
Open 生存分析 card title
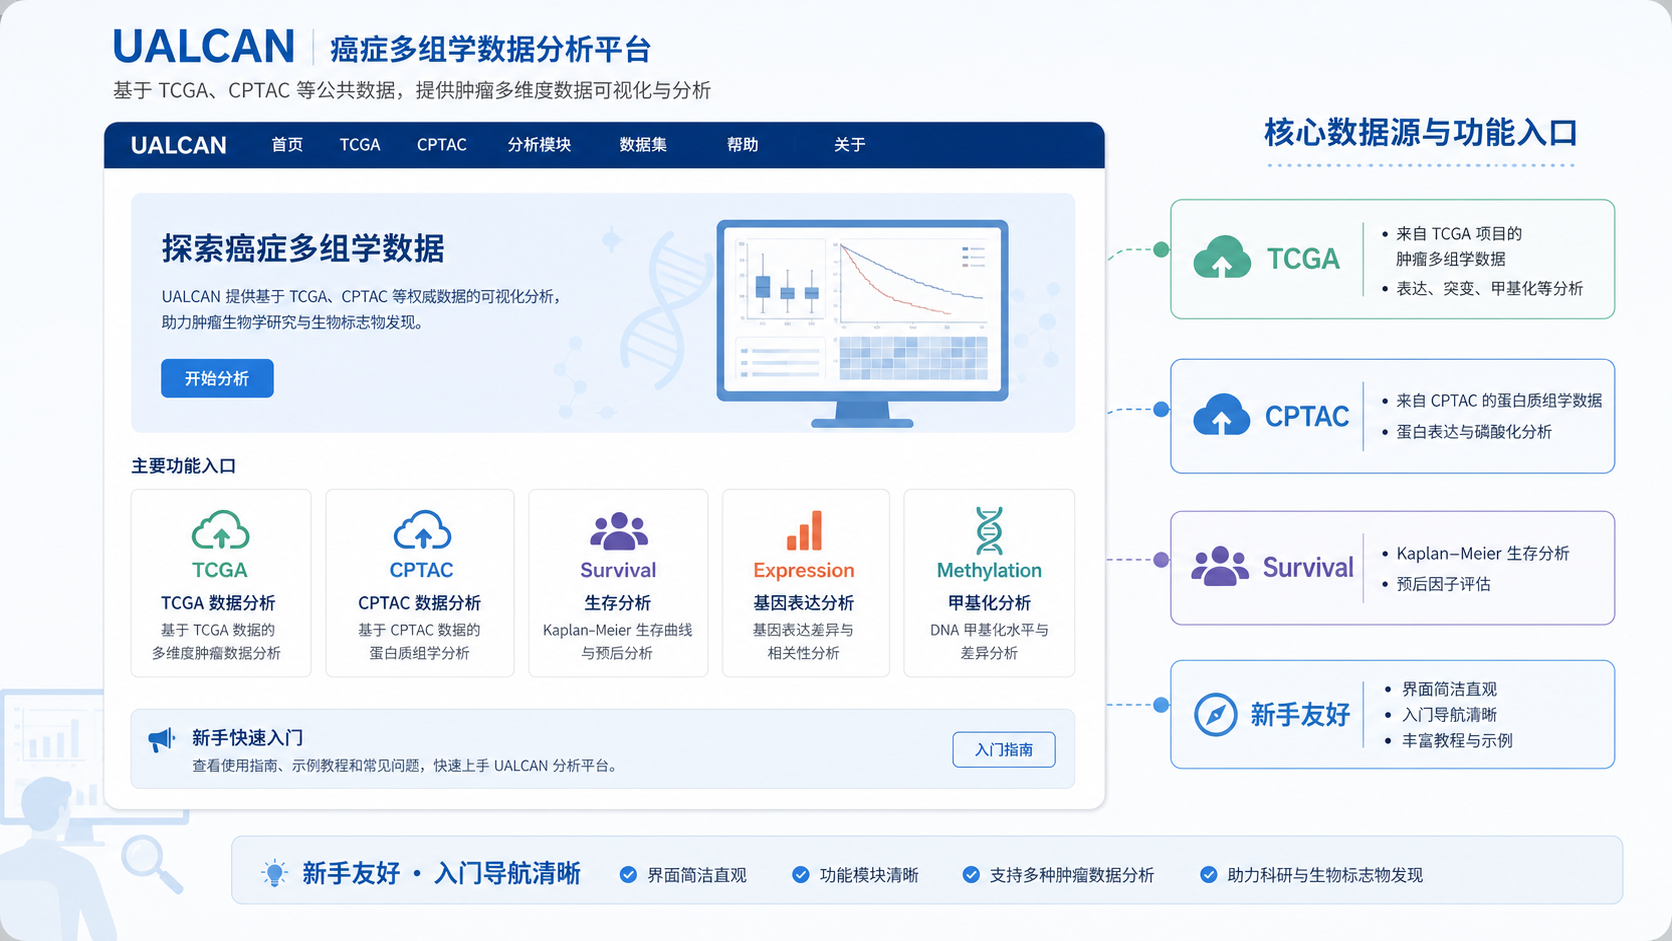point(618,603)
